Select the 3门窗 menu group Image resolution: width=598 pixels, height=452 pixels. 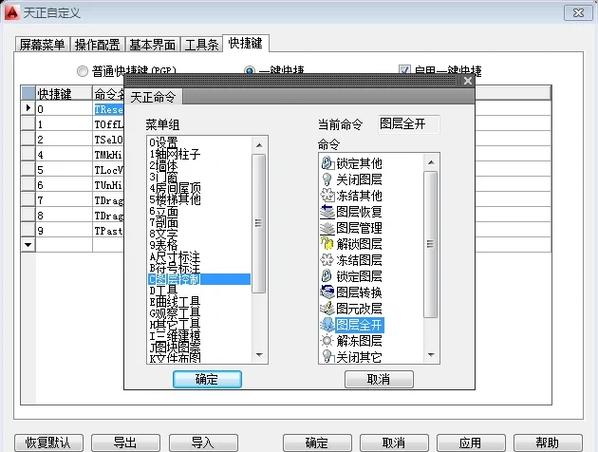[199, 177]
